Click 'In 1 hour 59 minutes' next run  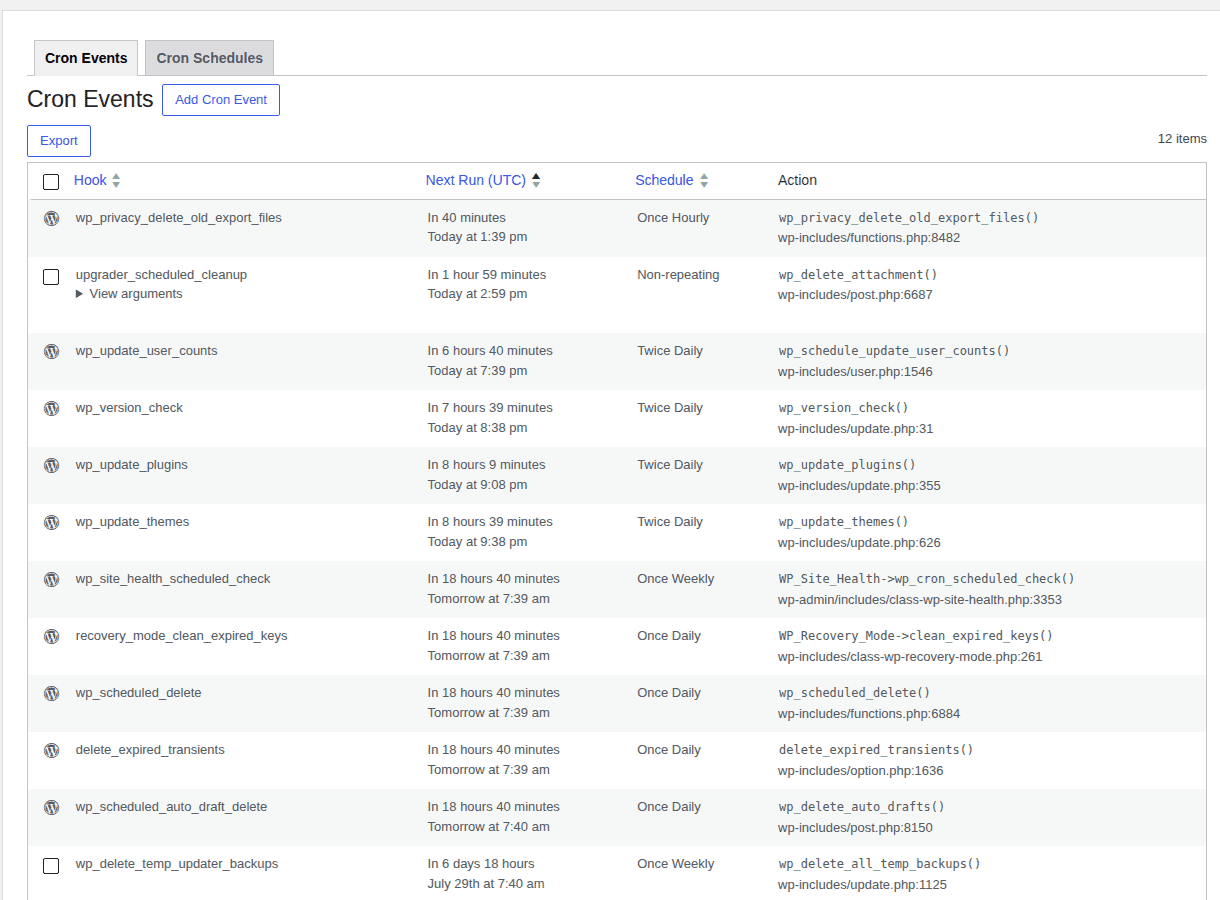pyautogui.click(x=487, y=275)
